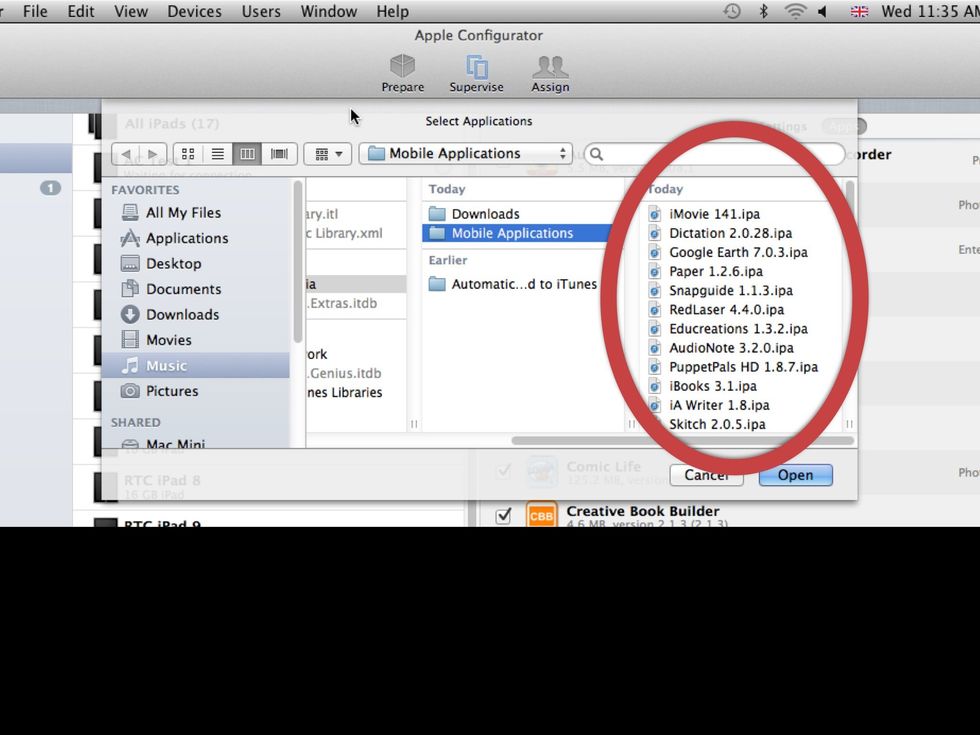Switch the dialog to Cover Flow view

279,153
